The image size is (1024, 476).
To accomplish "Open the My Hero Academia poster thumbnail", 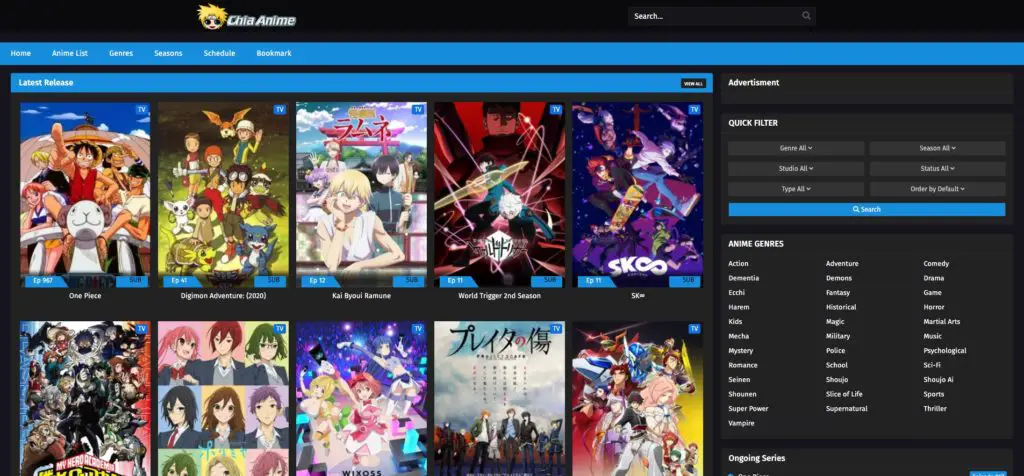I will [x=85, y=398].
